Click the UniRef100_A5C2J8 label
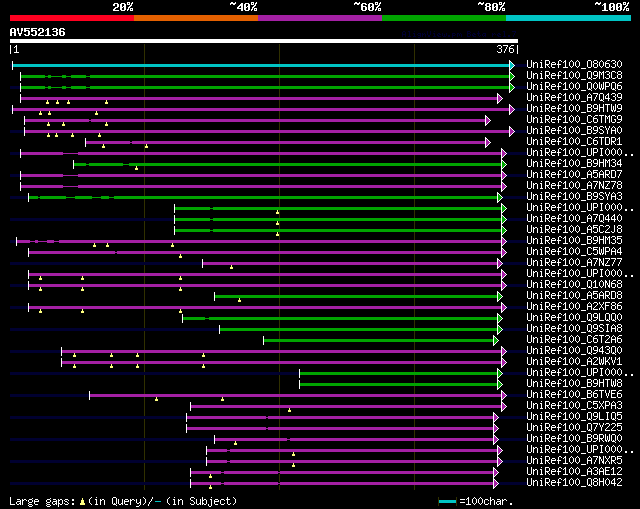 coord(574,229)
